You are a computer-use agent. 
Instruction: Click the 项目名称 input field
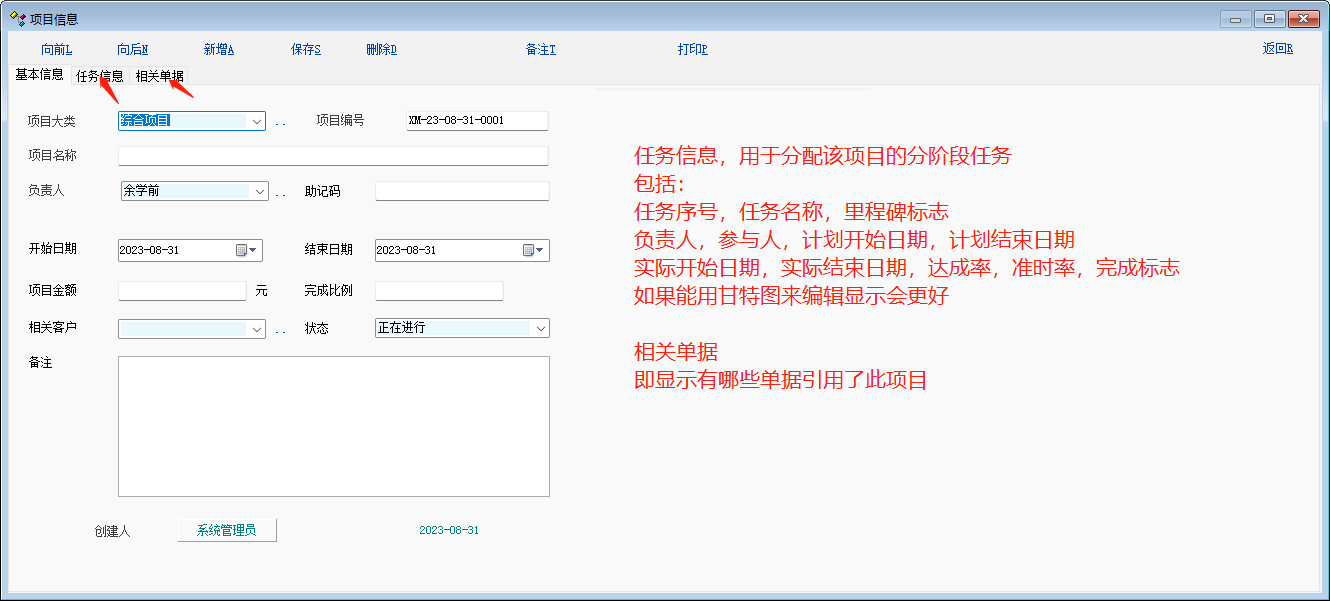(x=333, y=156)
